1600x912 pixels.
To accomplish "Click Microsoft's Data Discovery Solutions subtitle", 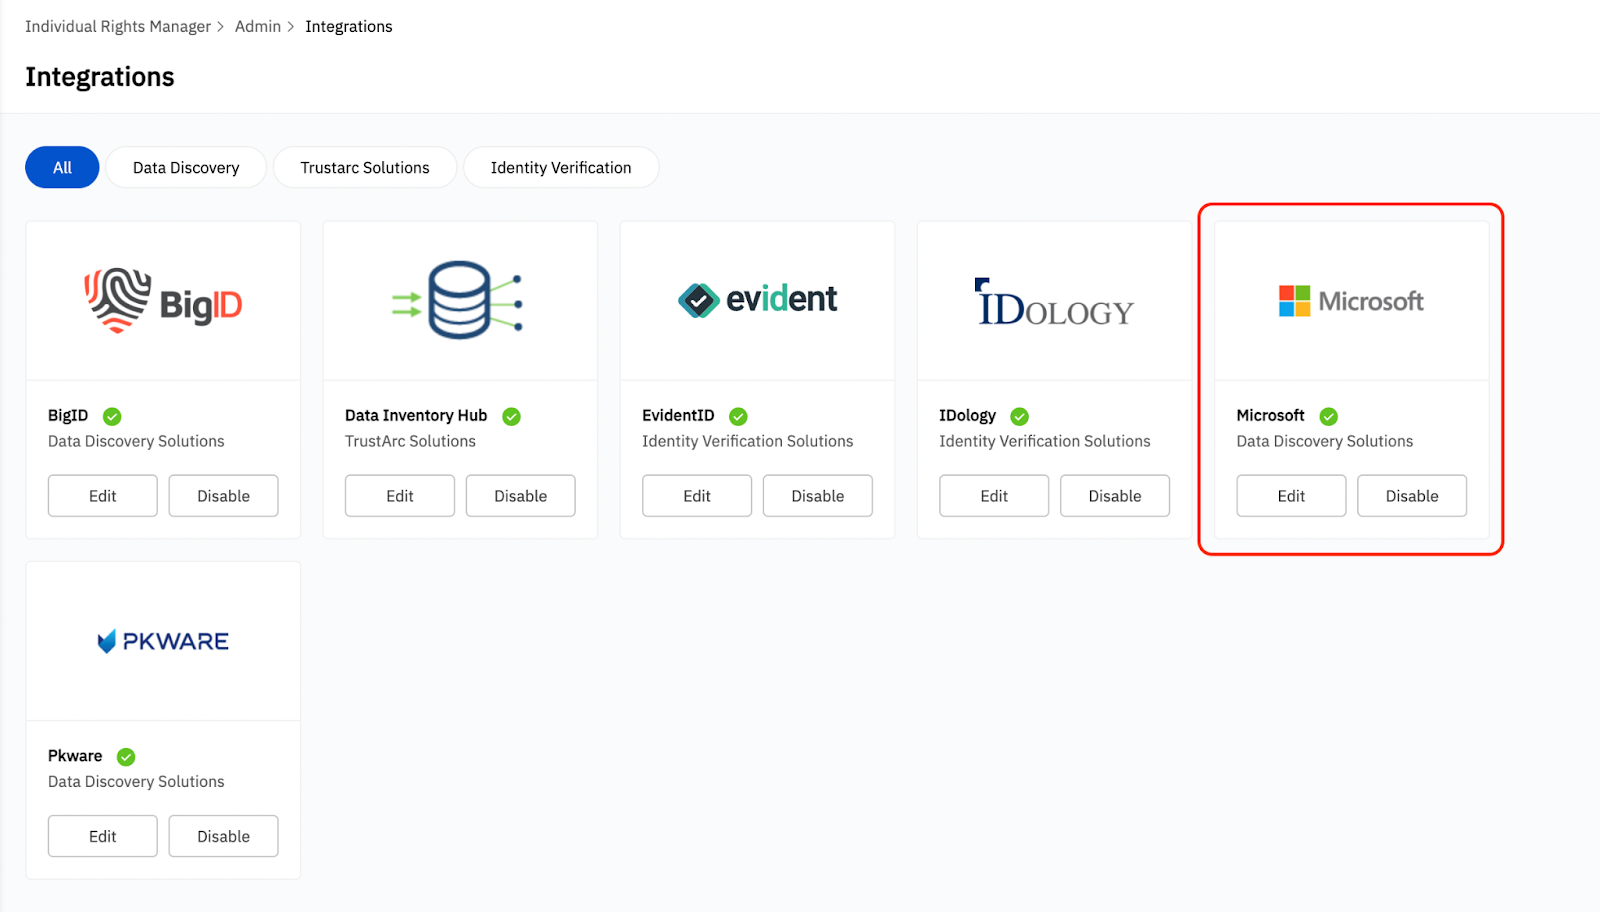I will point(1325,441).
